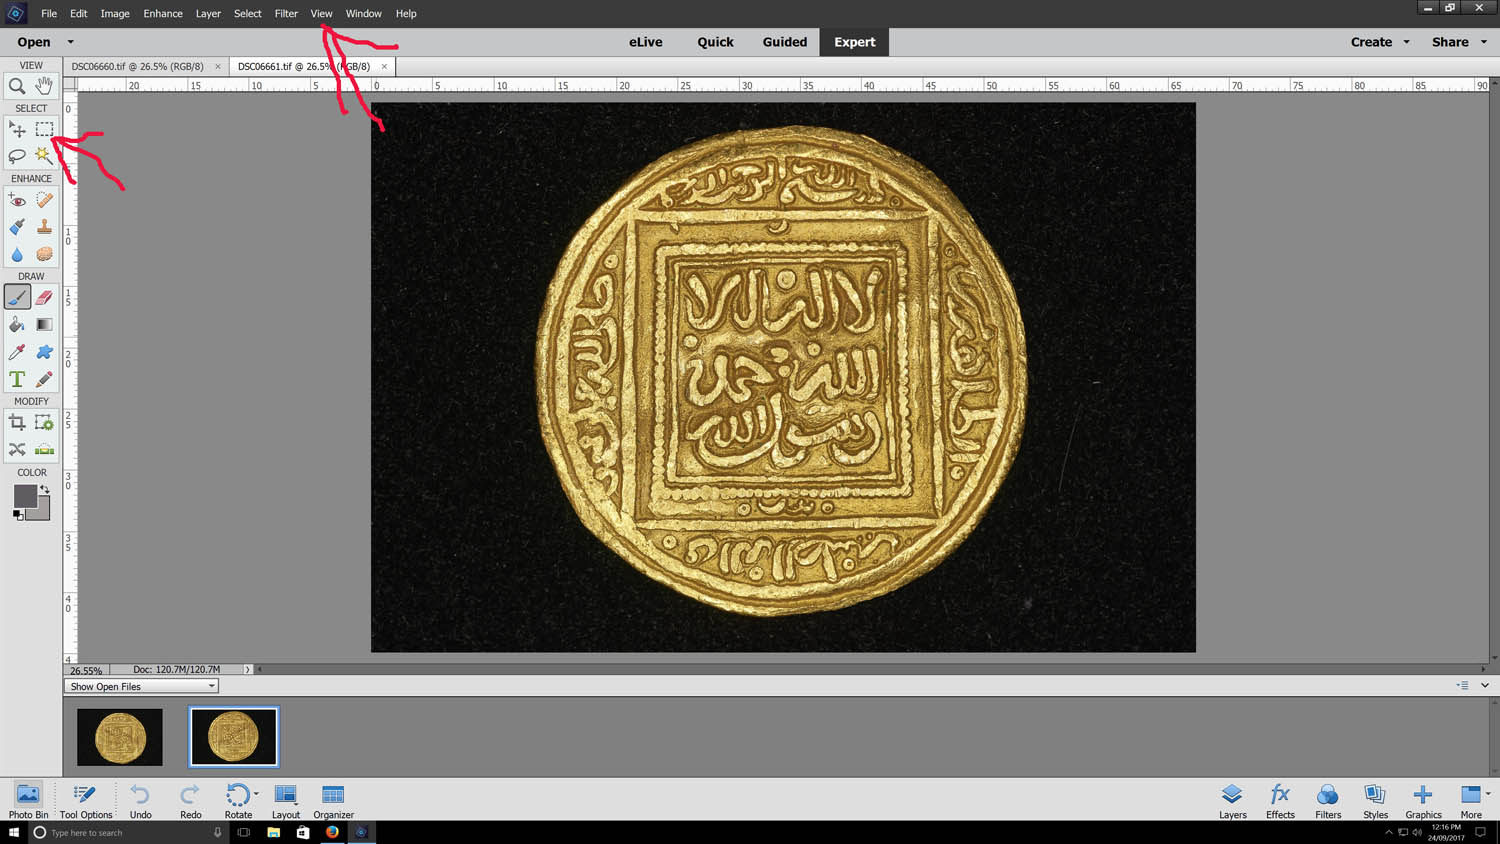1500x844 pixels.
Task: Select the Brush tool in Draw section
Action: pos(17,297)
